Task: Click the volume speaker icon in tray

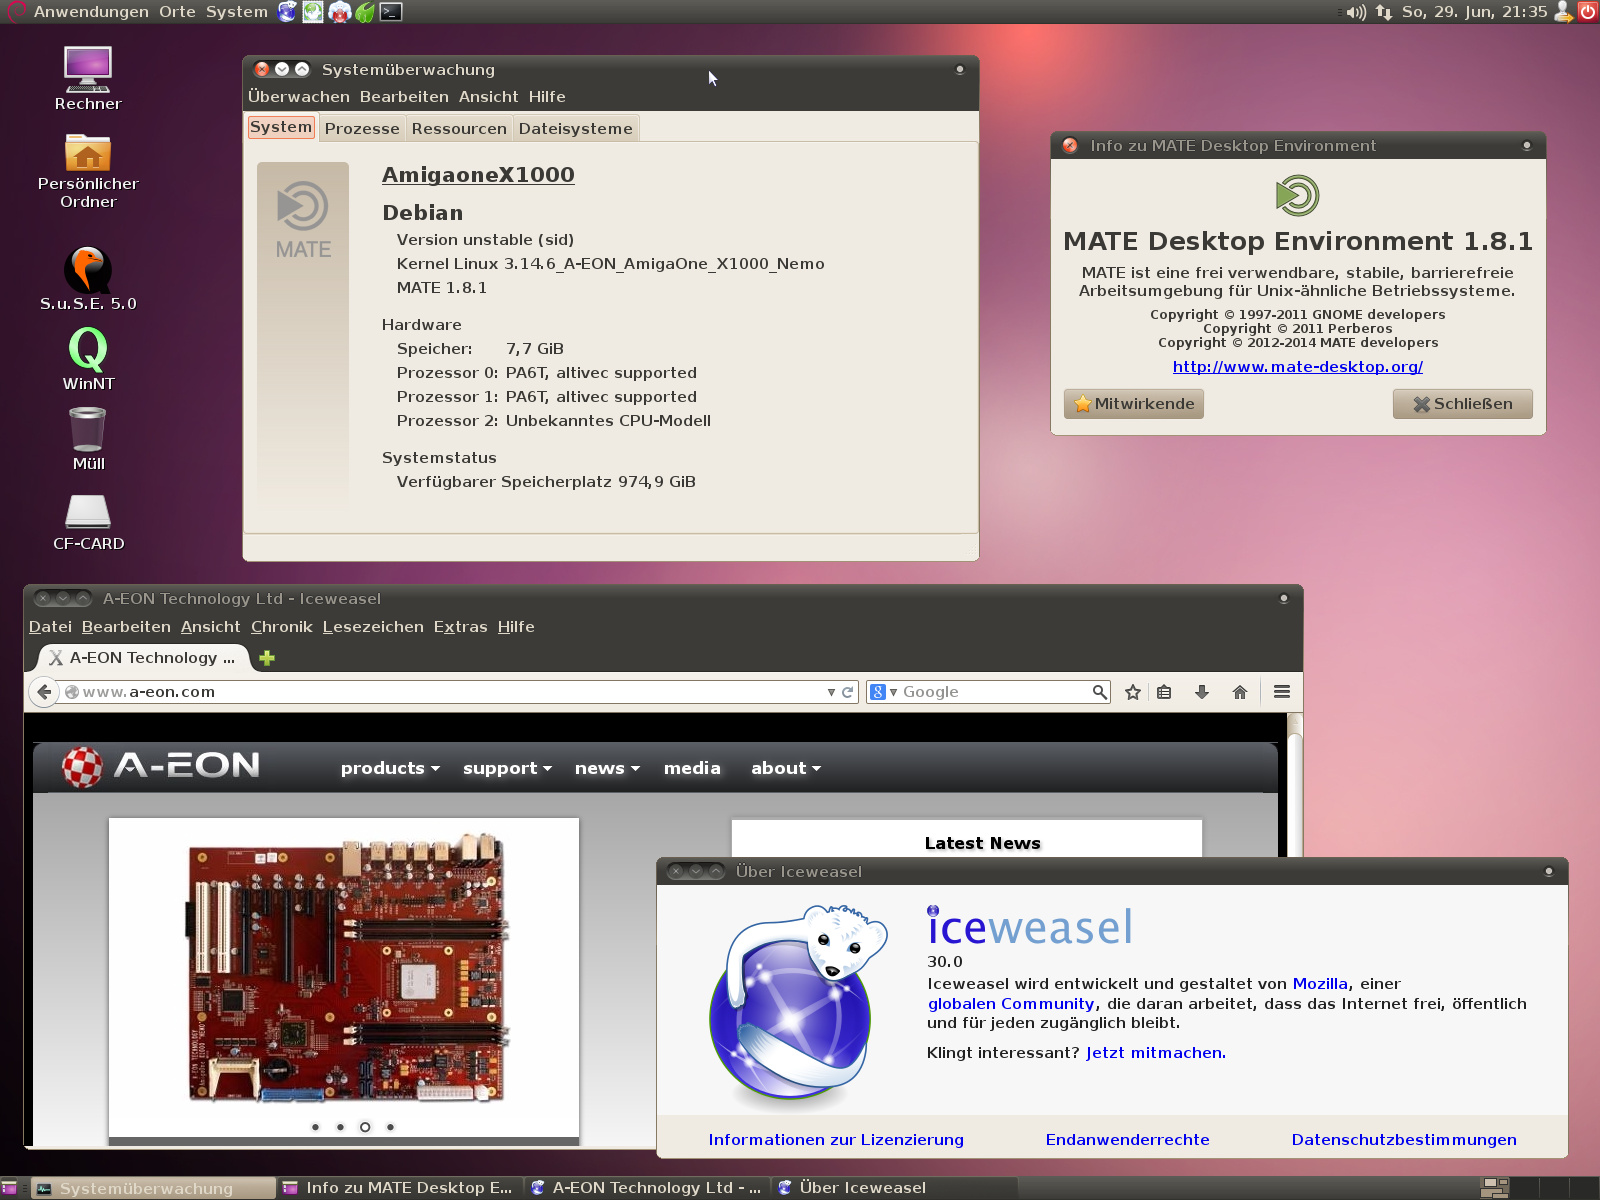Action: pos(1355,12)
